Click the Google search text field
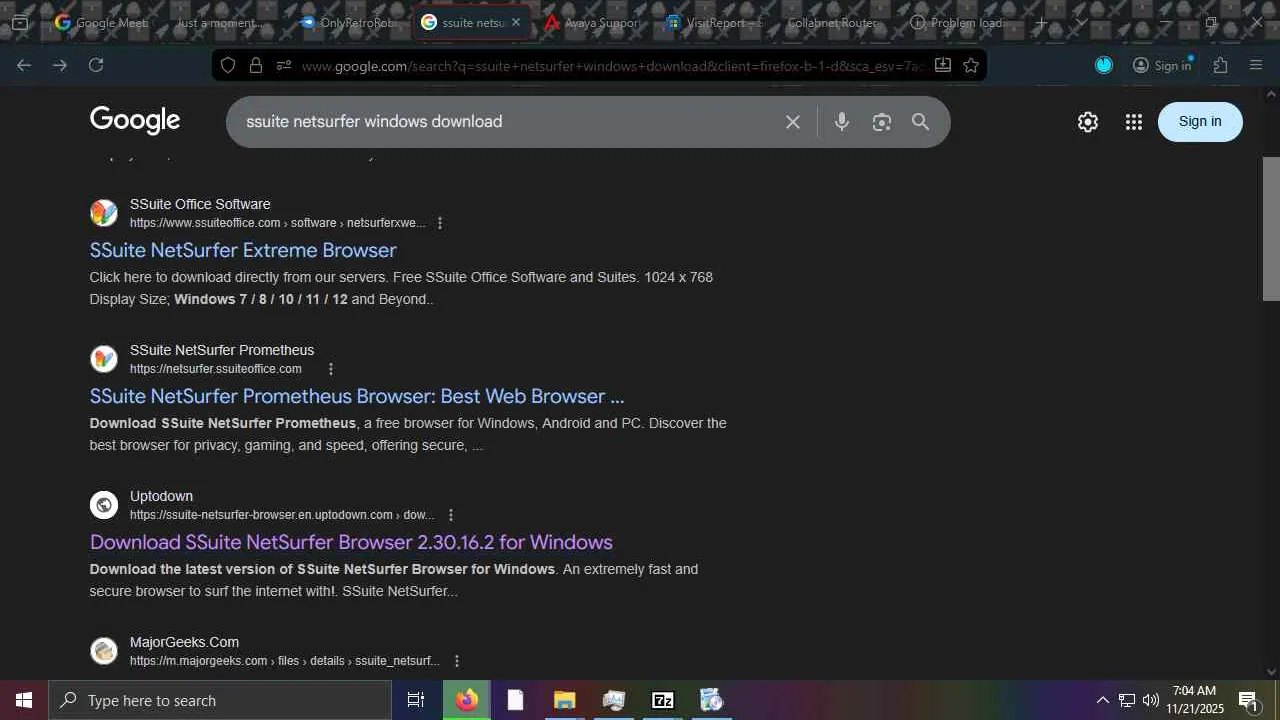This screenshot has height=720, width=1280. pyautogui.click(x=506, y=122)
